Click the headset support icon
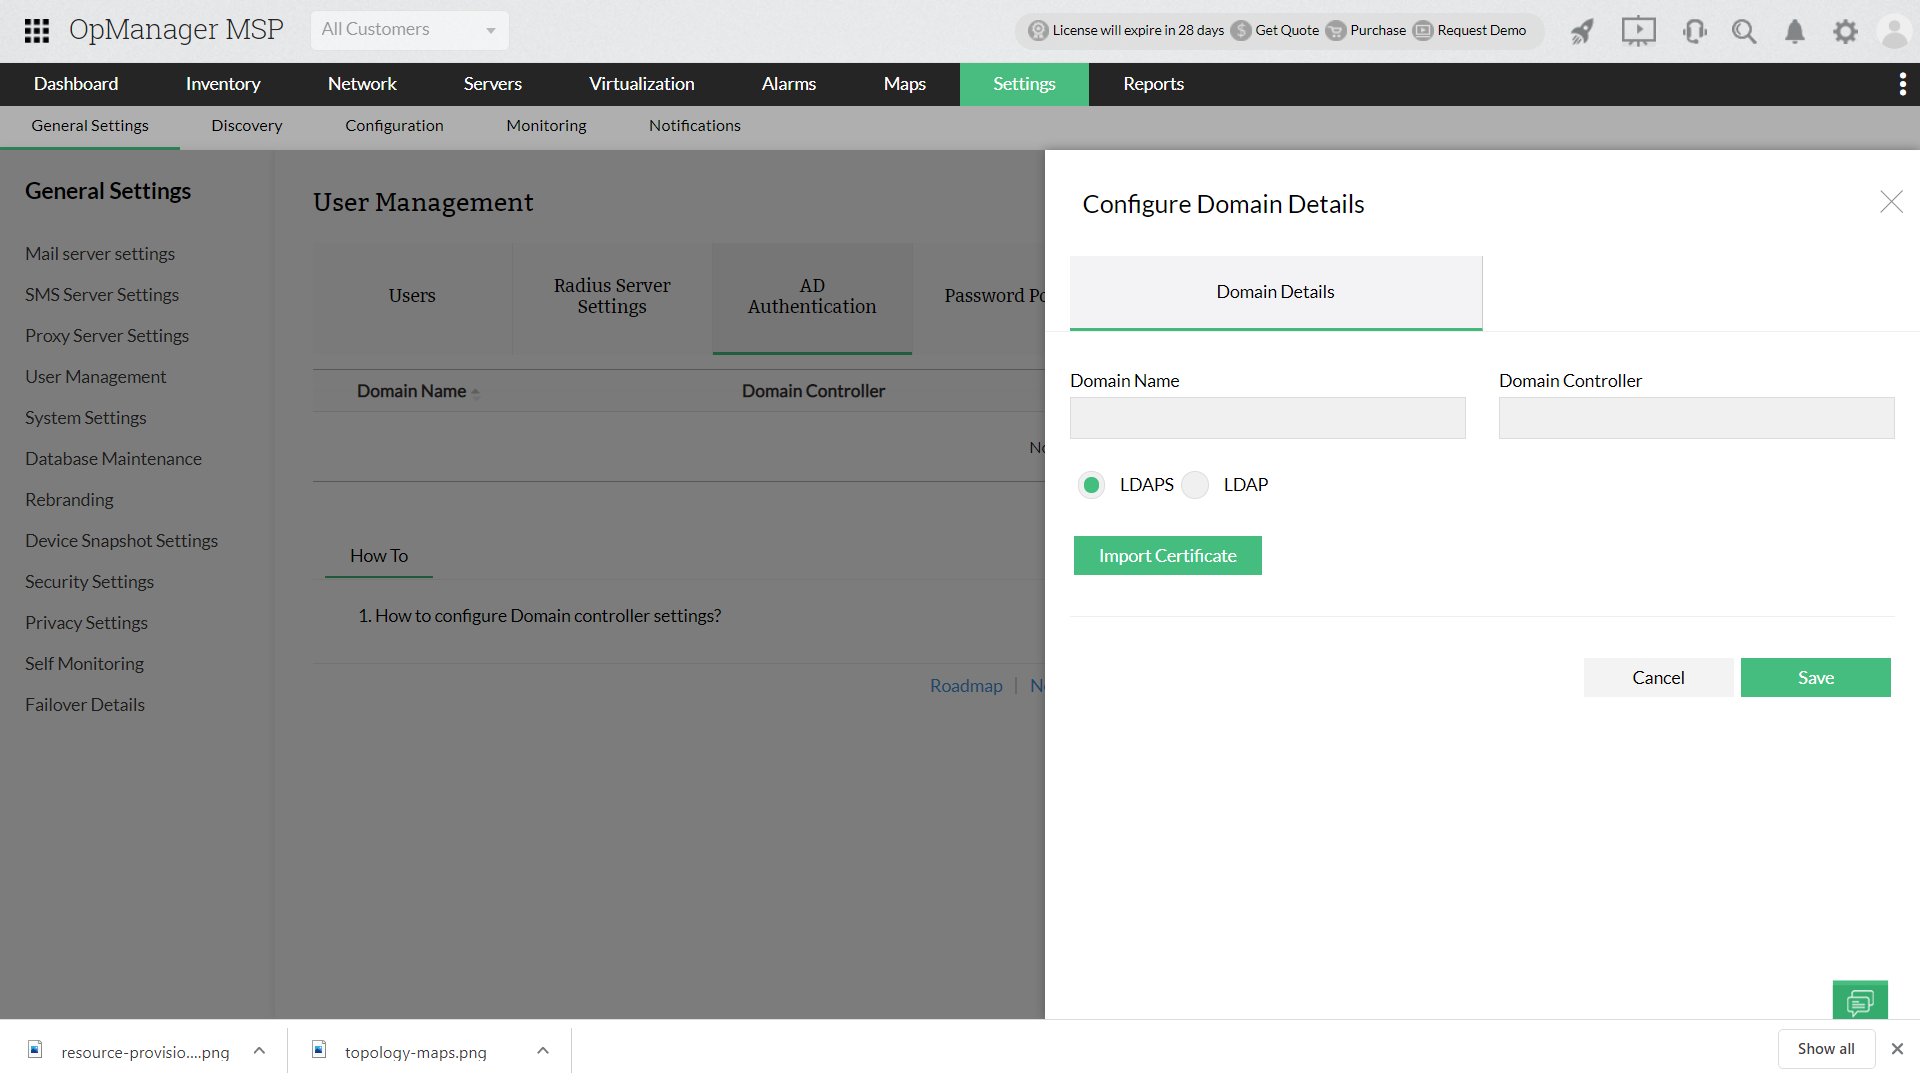Screen dimensions: 1920x1080 coord(1694,32)
